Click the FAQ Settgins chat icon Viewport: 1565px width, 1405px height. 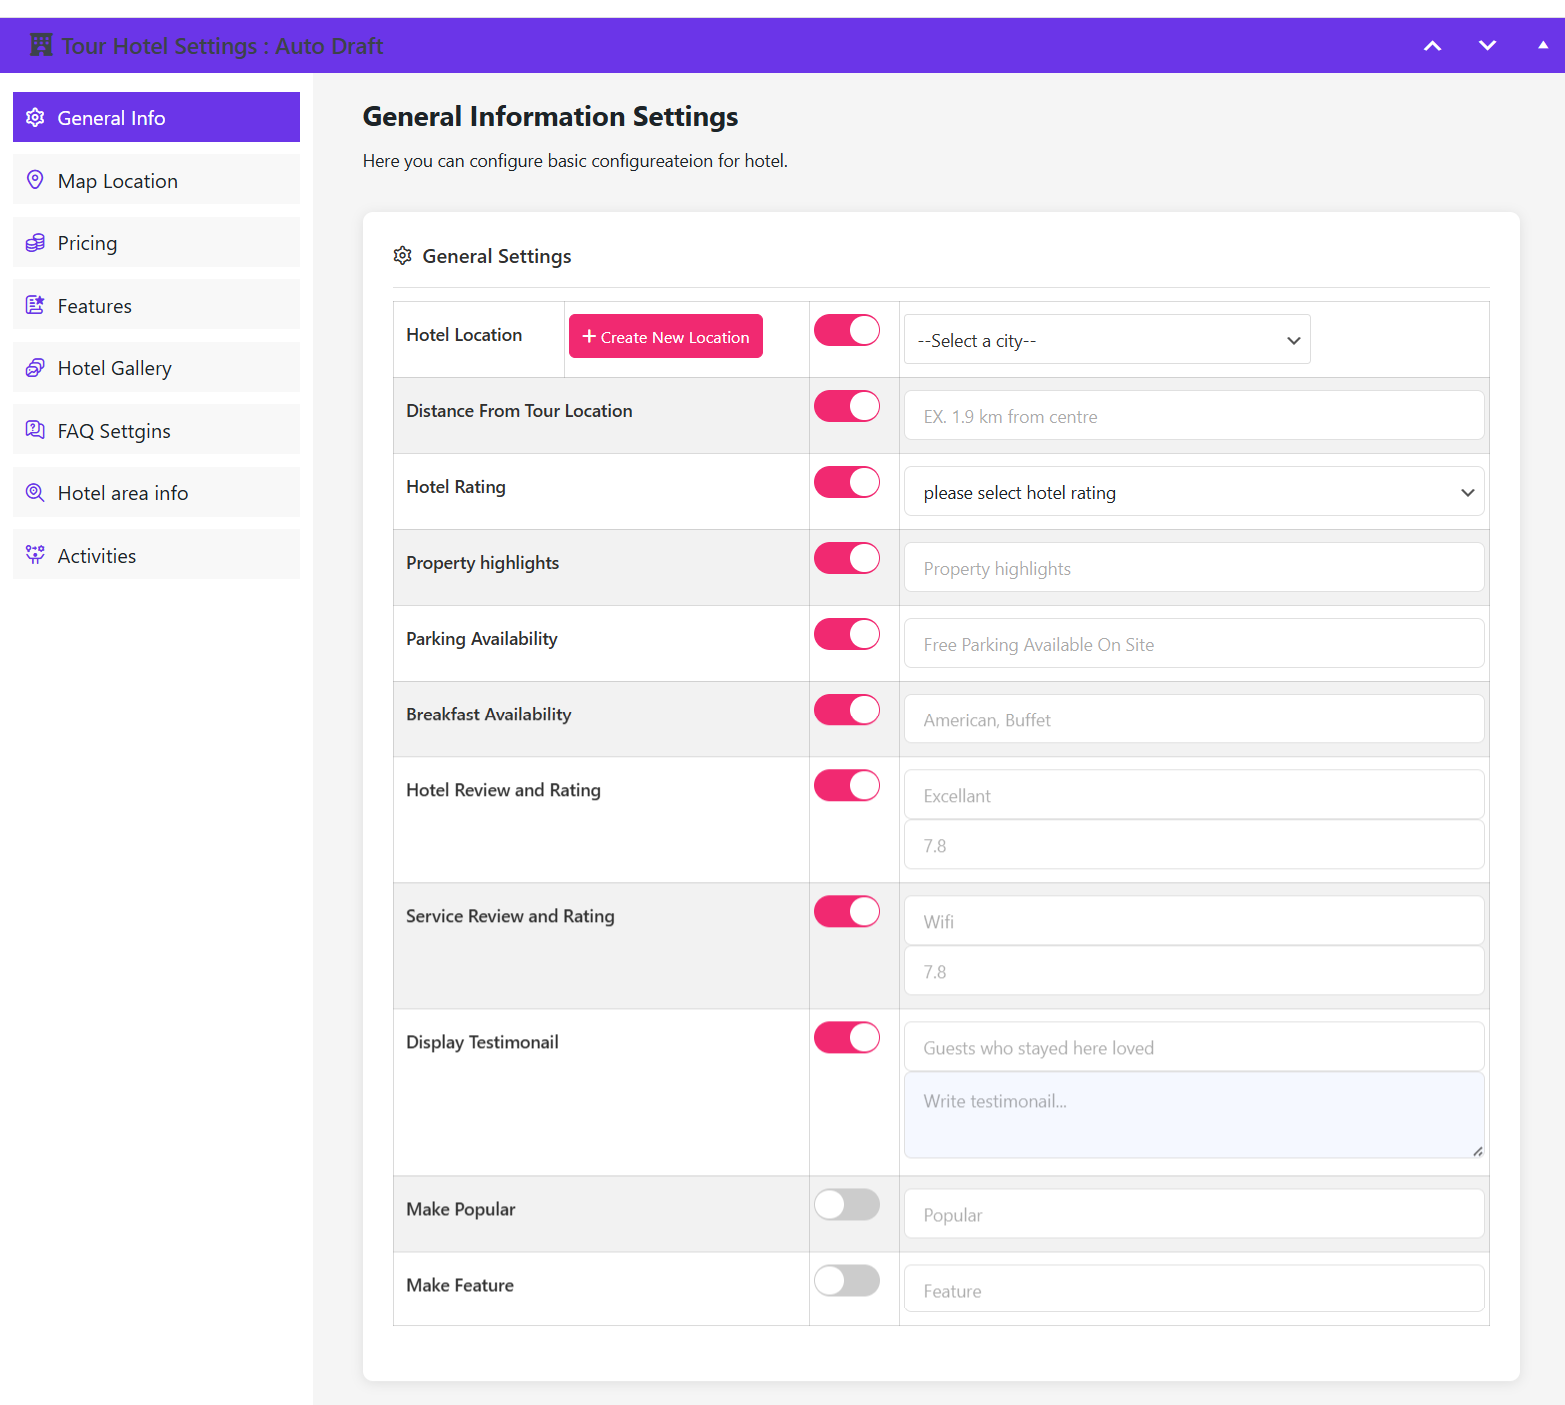pyautogui.click(x=35, y=430)
